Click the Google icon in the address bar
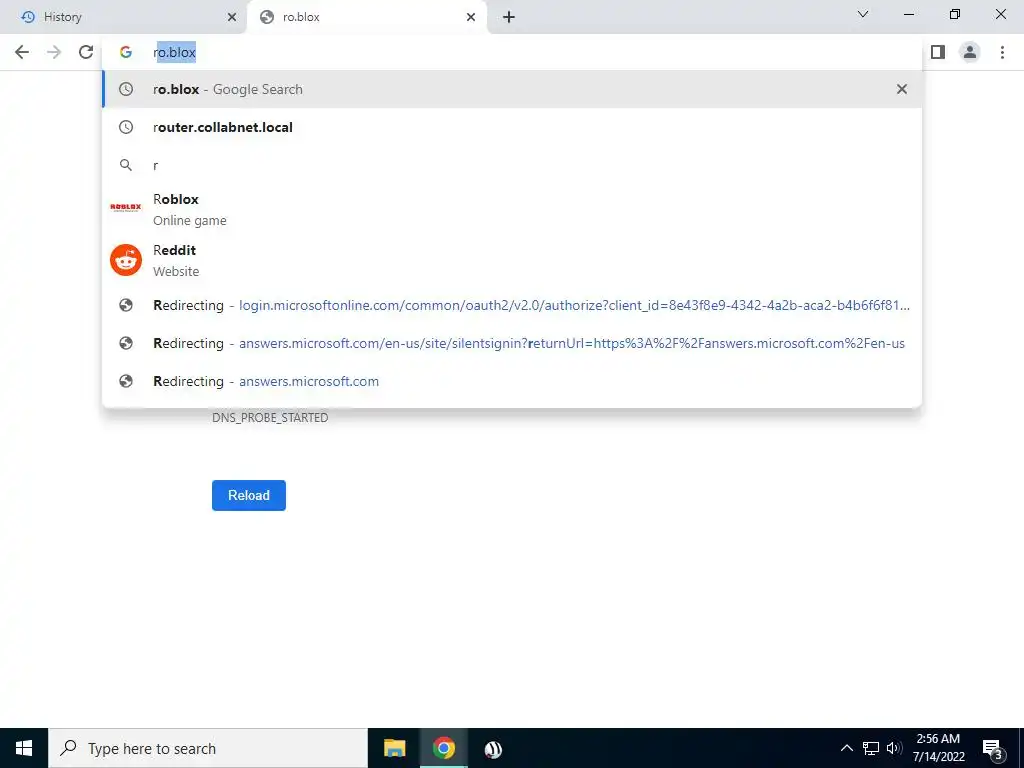The width and height of the screenshot is (1024, 768). pos(126,52)
